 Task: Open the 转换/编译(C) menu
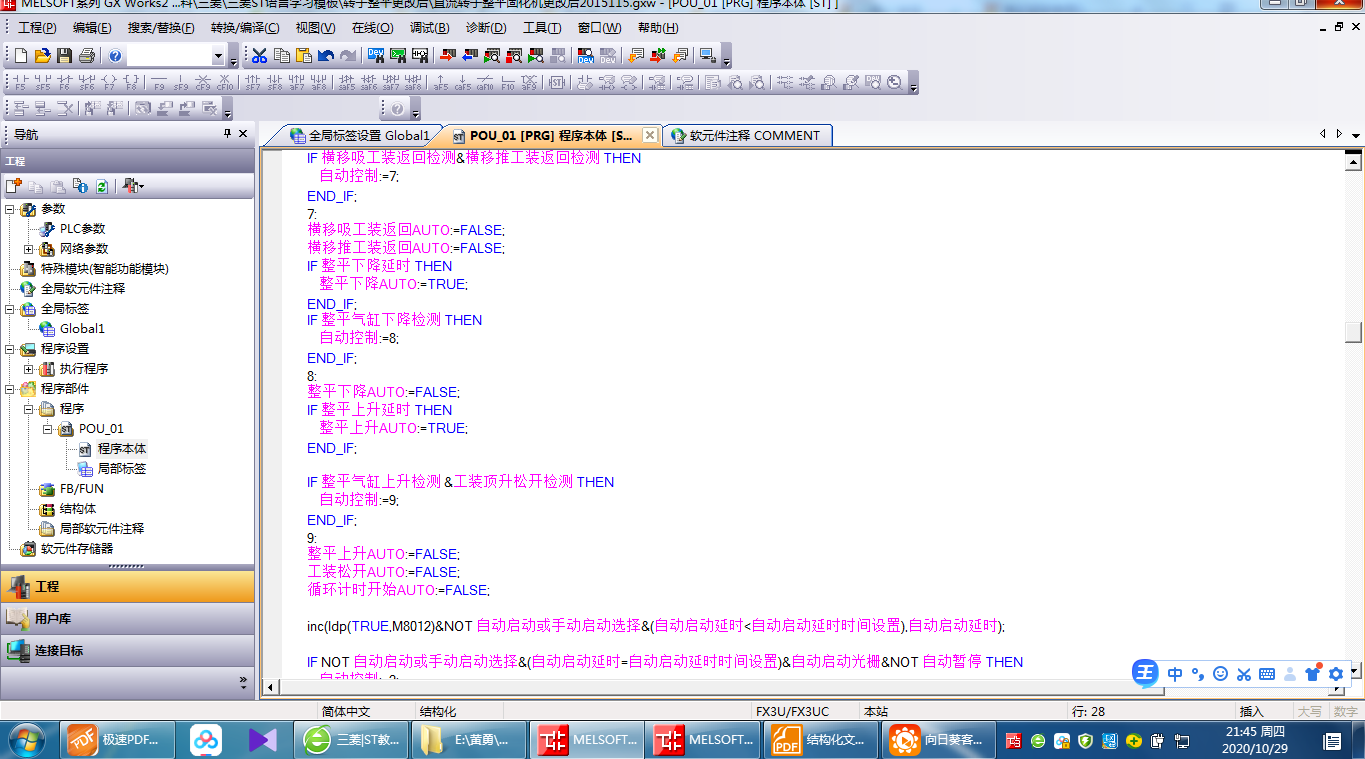point(245,28)
